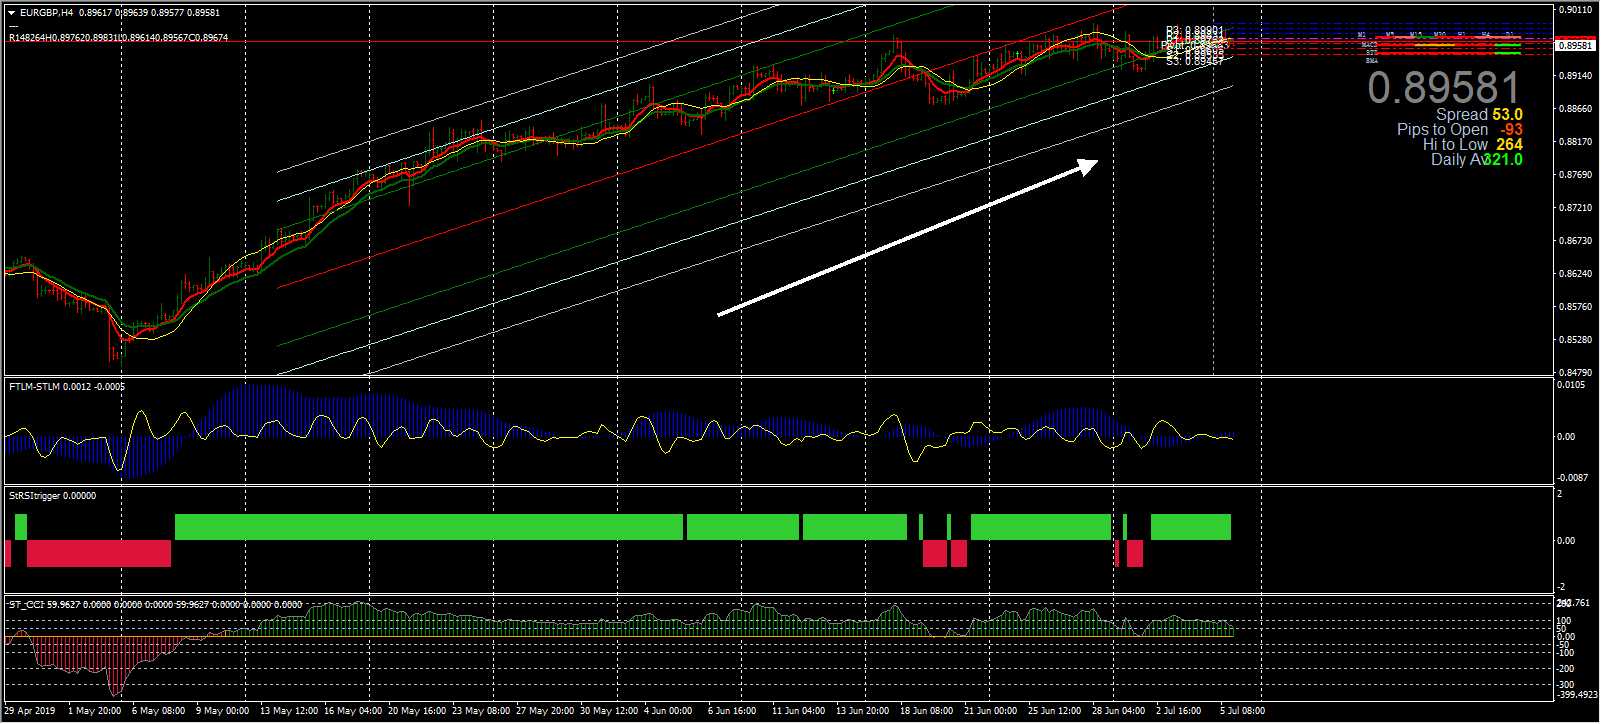The image size is (1601, 724).
Task: Click the 18 Jun 08:00 time label
Action: click(927, 711)
